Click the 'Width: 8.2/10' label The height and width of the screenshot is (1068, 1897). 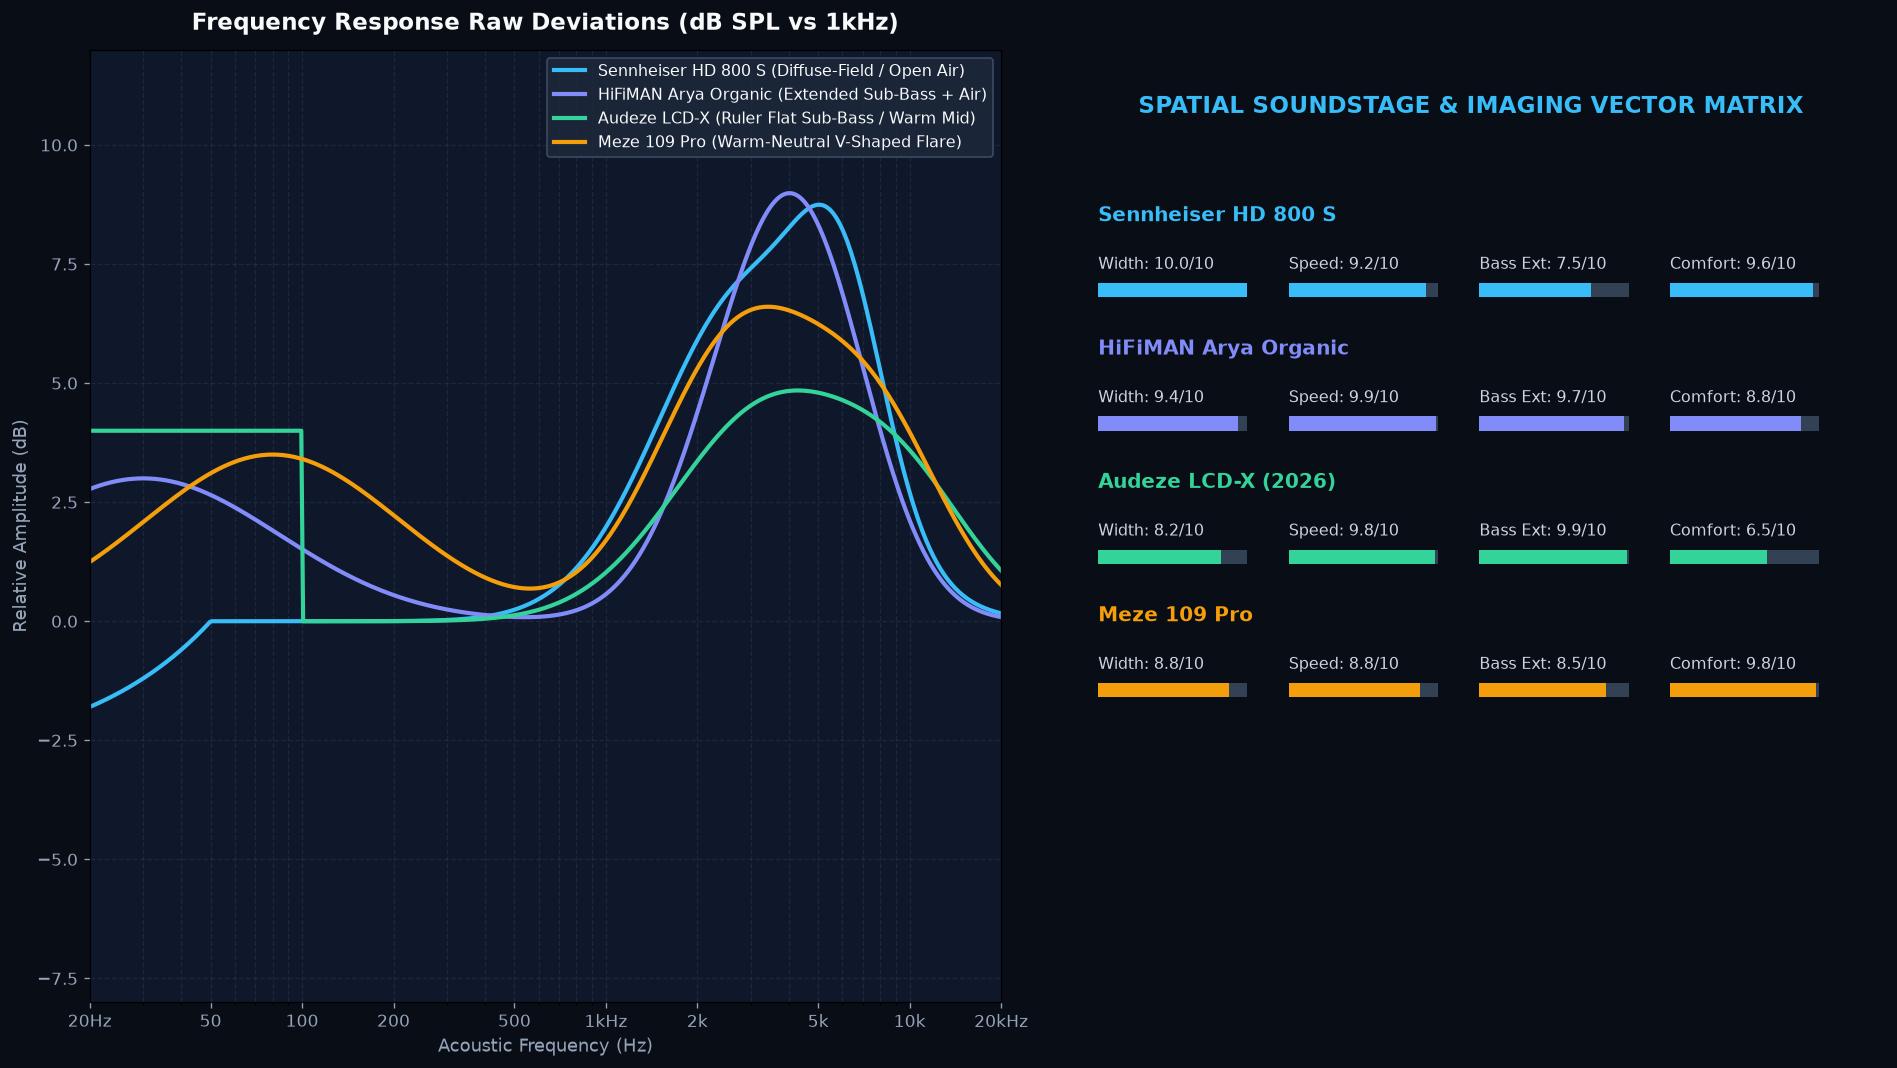tap(1151, 530)
